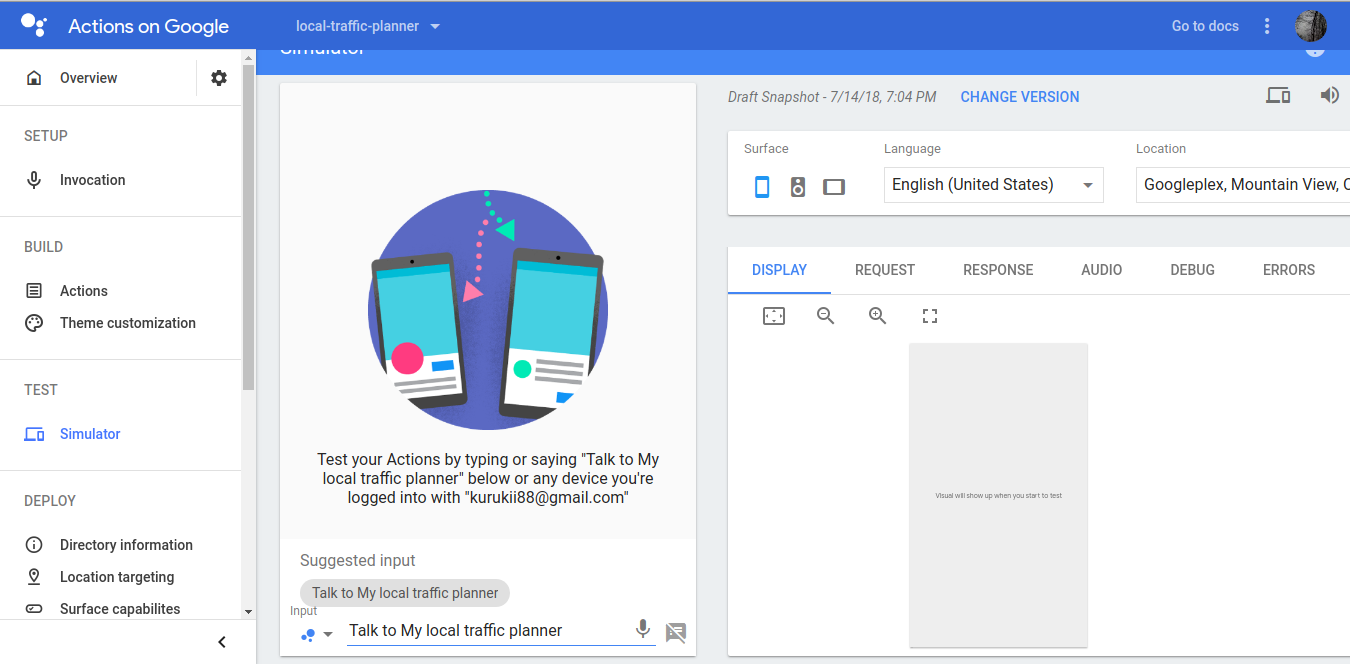Click the suggested input chip Talk to My local traffic planner
The height and width of the screenshot is (664, 1350).
click(x=405, y=593)
